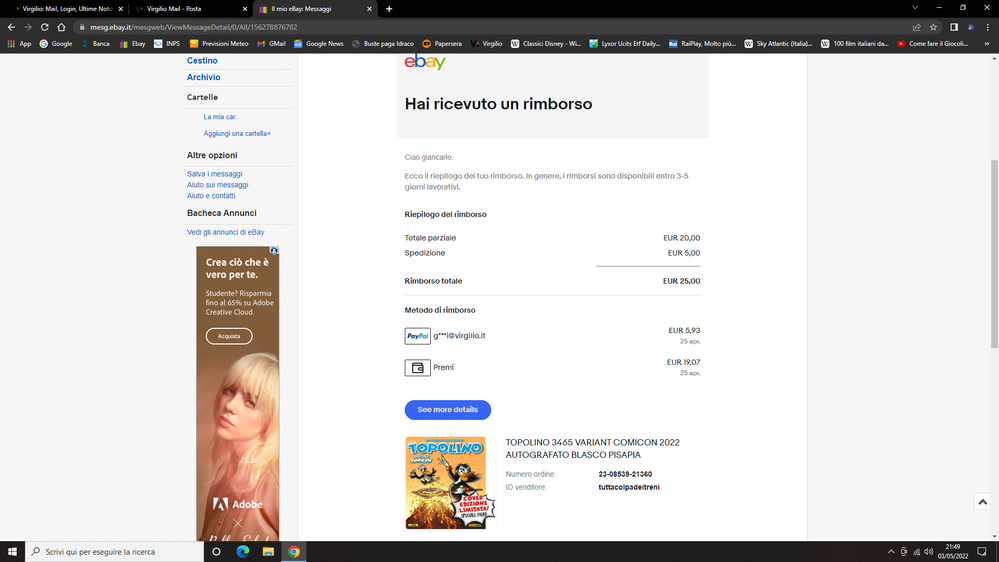Screen dimensions: 999x562
Task: Open the App bookmarks shortcut
Action: (x=19, y=44)
